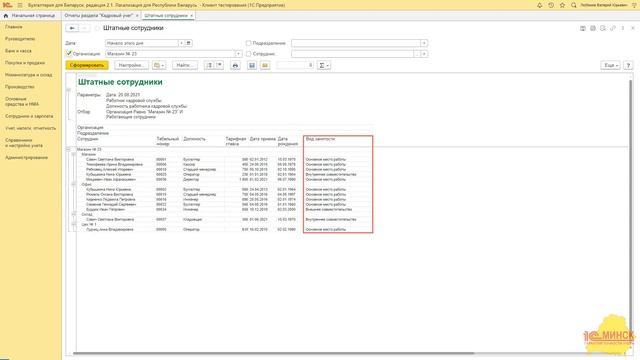Click into the Организация input field
This screenshot has width=640, height=360.
point(170,54)
